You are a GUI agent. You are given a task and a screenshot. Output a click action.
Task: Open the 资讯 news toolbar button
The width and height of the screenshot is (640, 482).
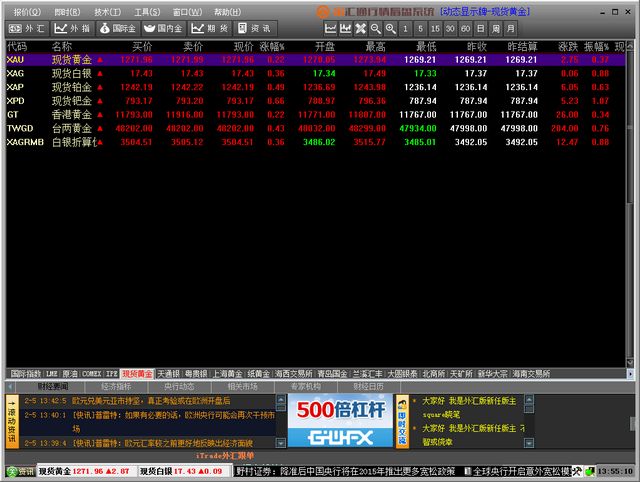pyautogui.click(x=255, y=29)
